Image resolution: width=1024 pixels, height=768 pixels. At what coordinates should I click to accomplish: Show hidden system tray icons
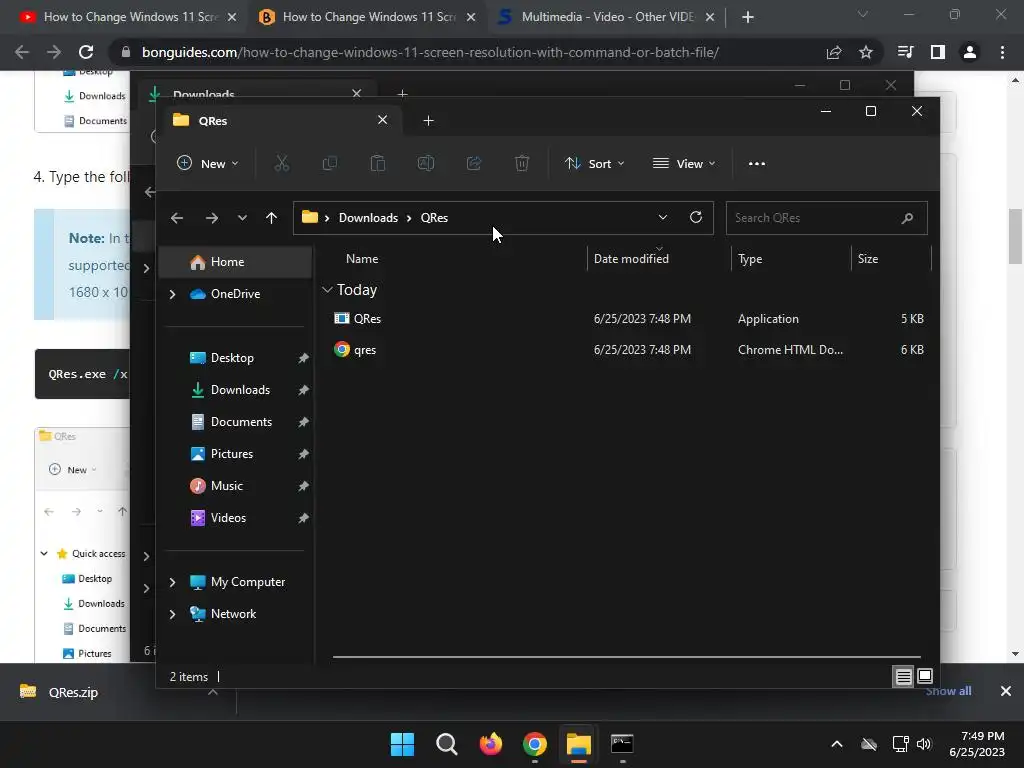pyautogui.click(x=837, y=744)
